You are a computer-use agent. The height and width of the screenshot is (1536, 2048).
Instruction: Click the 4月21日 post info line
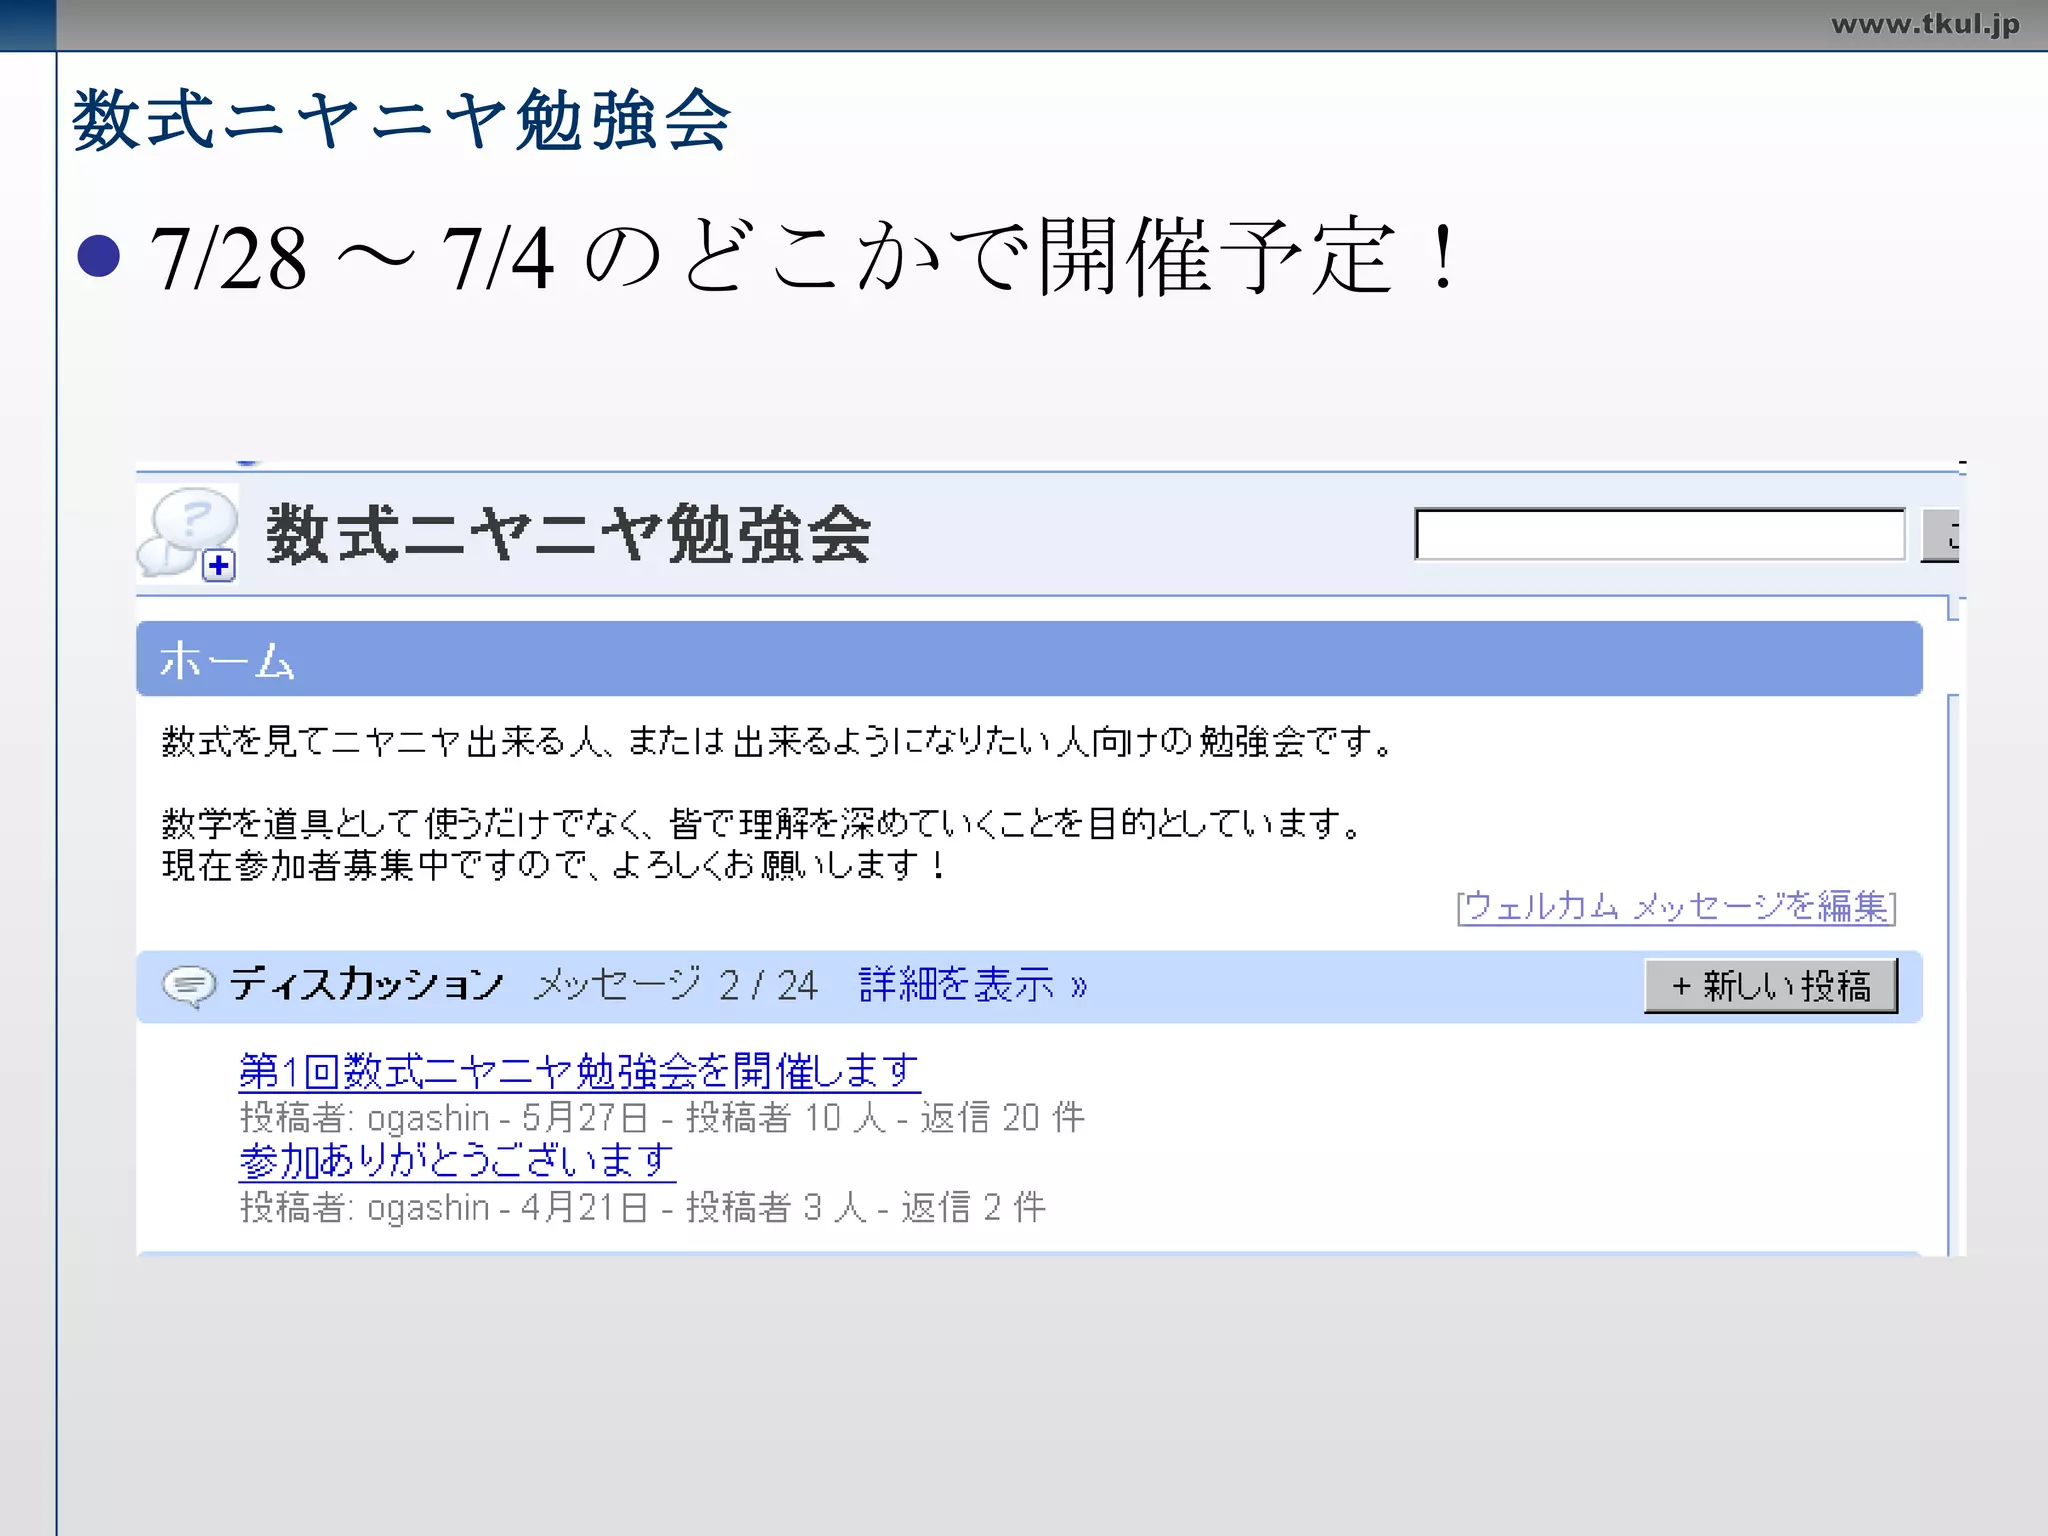click(x=643, y=1207)
